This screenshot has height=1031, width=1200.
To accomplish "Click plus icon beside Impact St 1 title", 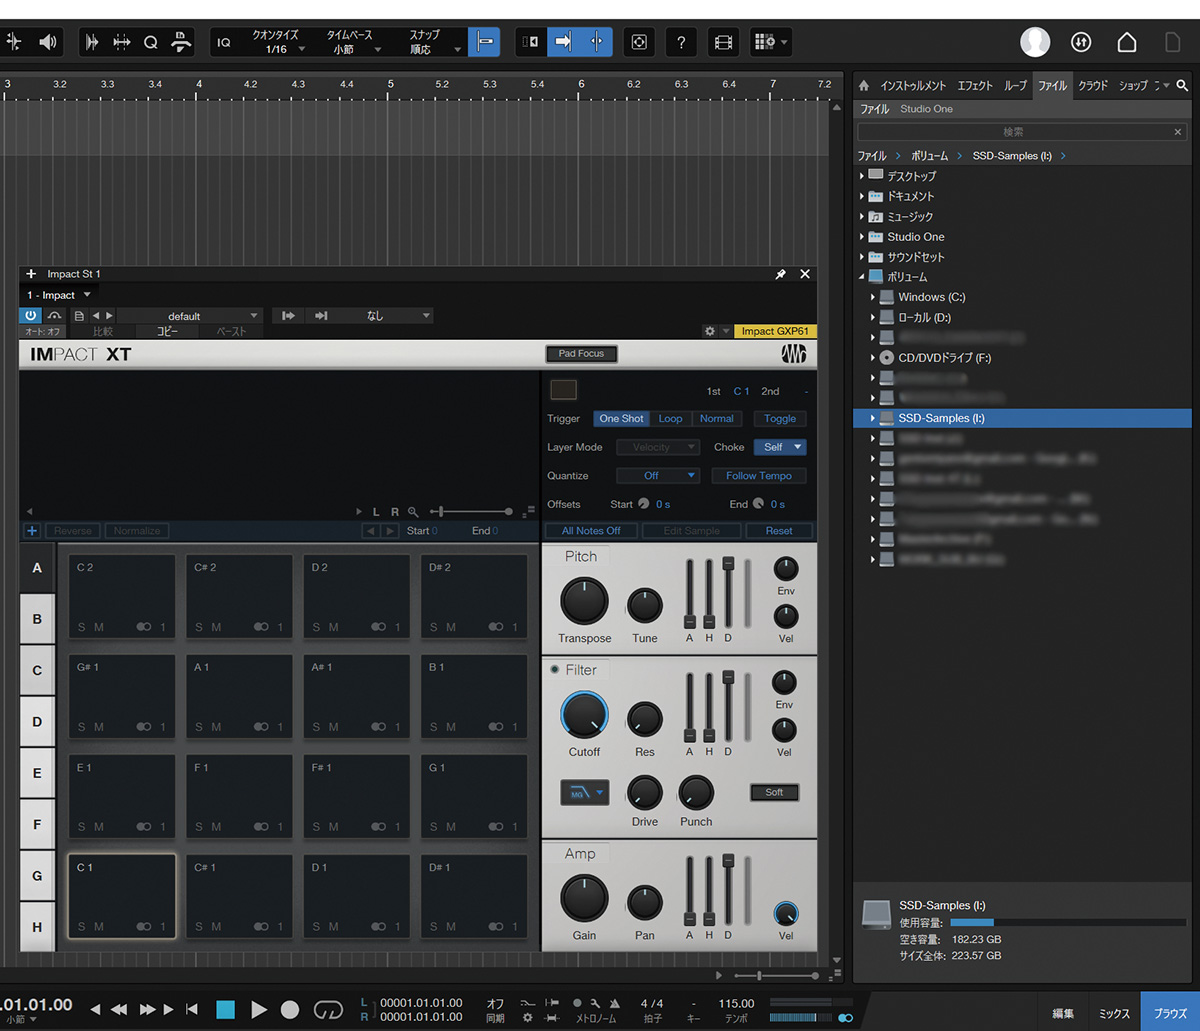I will click(31, 274).
